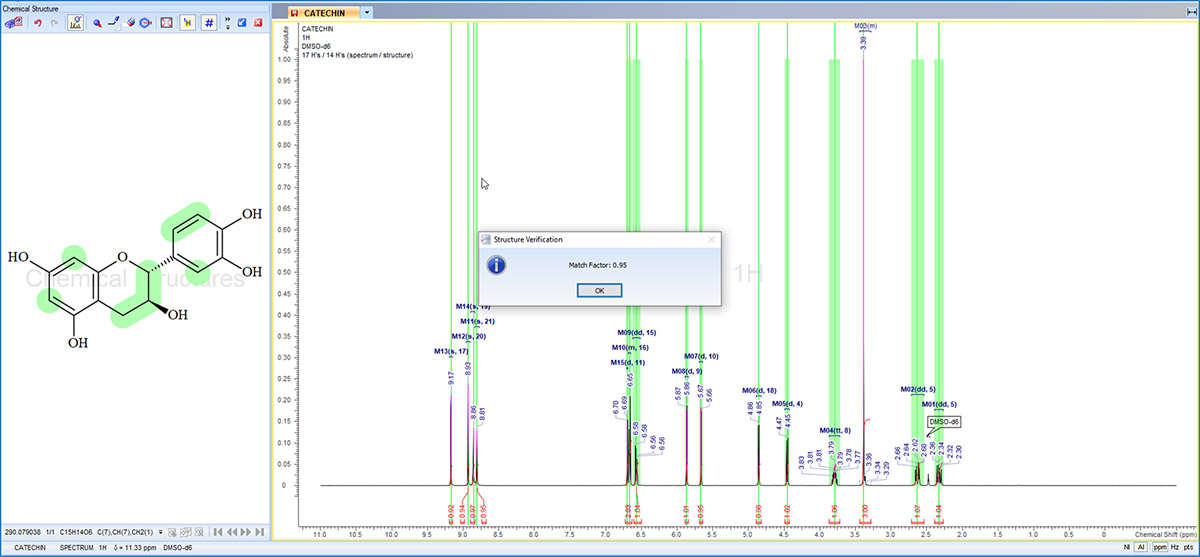Click the DMSO-d6 peak annotation label

pyautogui.click(x=944, y=422)
